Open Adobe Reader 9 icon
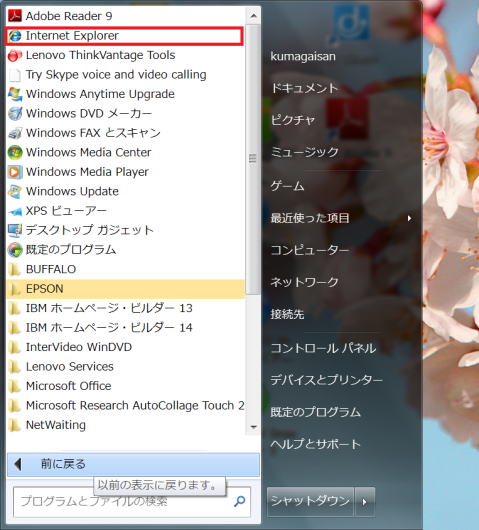 (15, 16)
